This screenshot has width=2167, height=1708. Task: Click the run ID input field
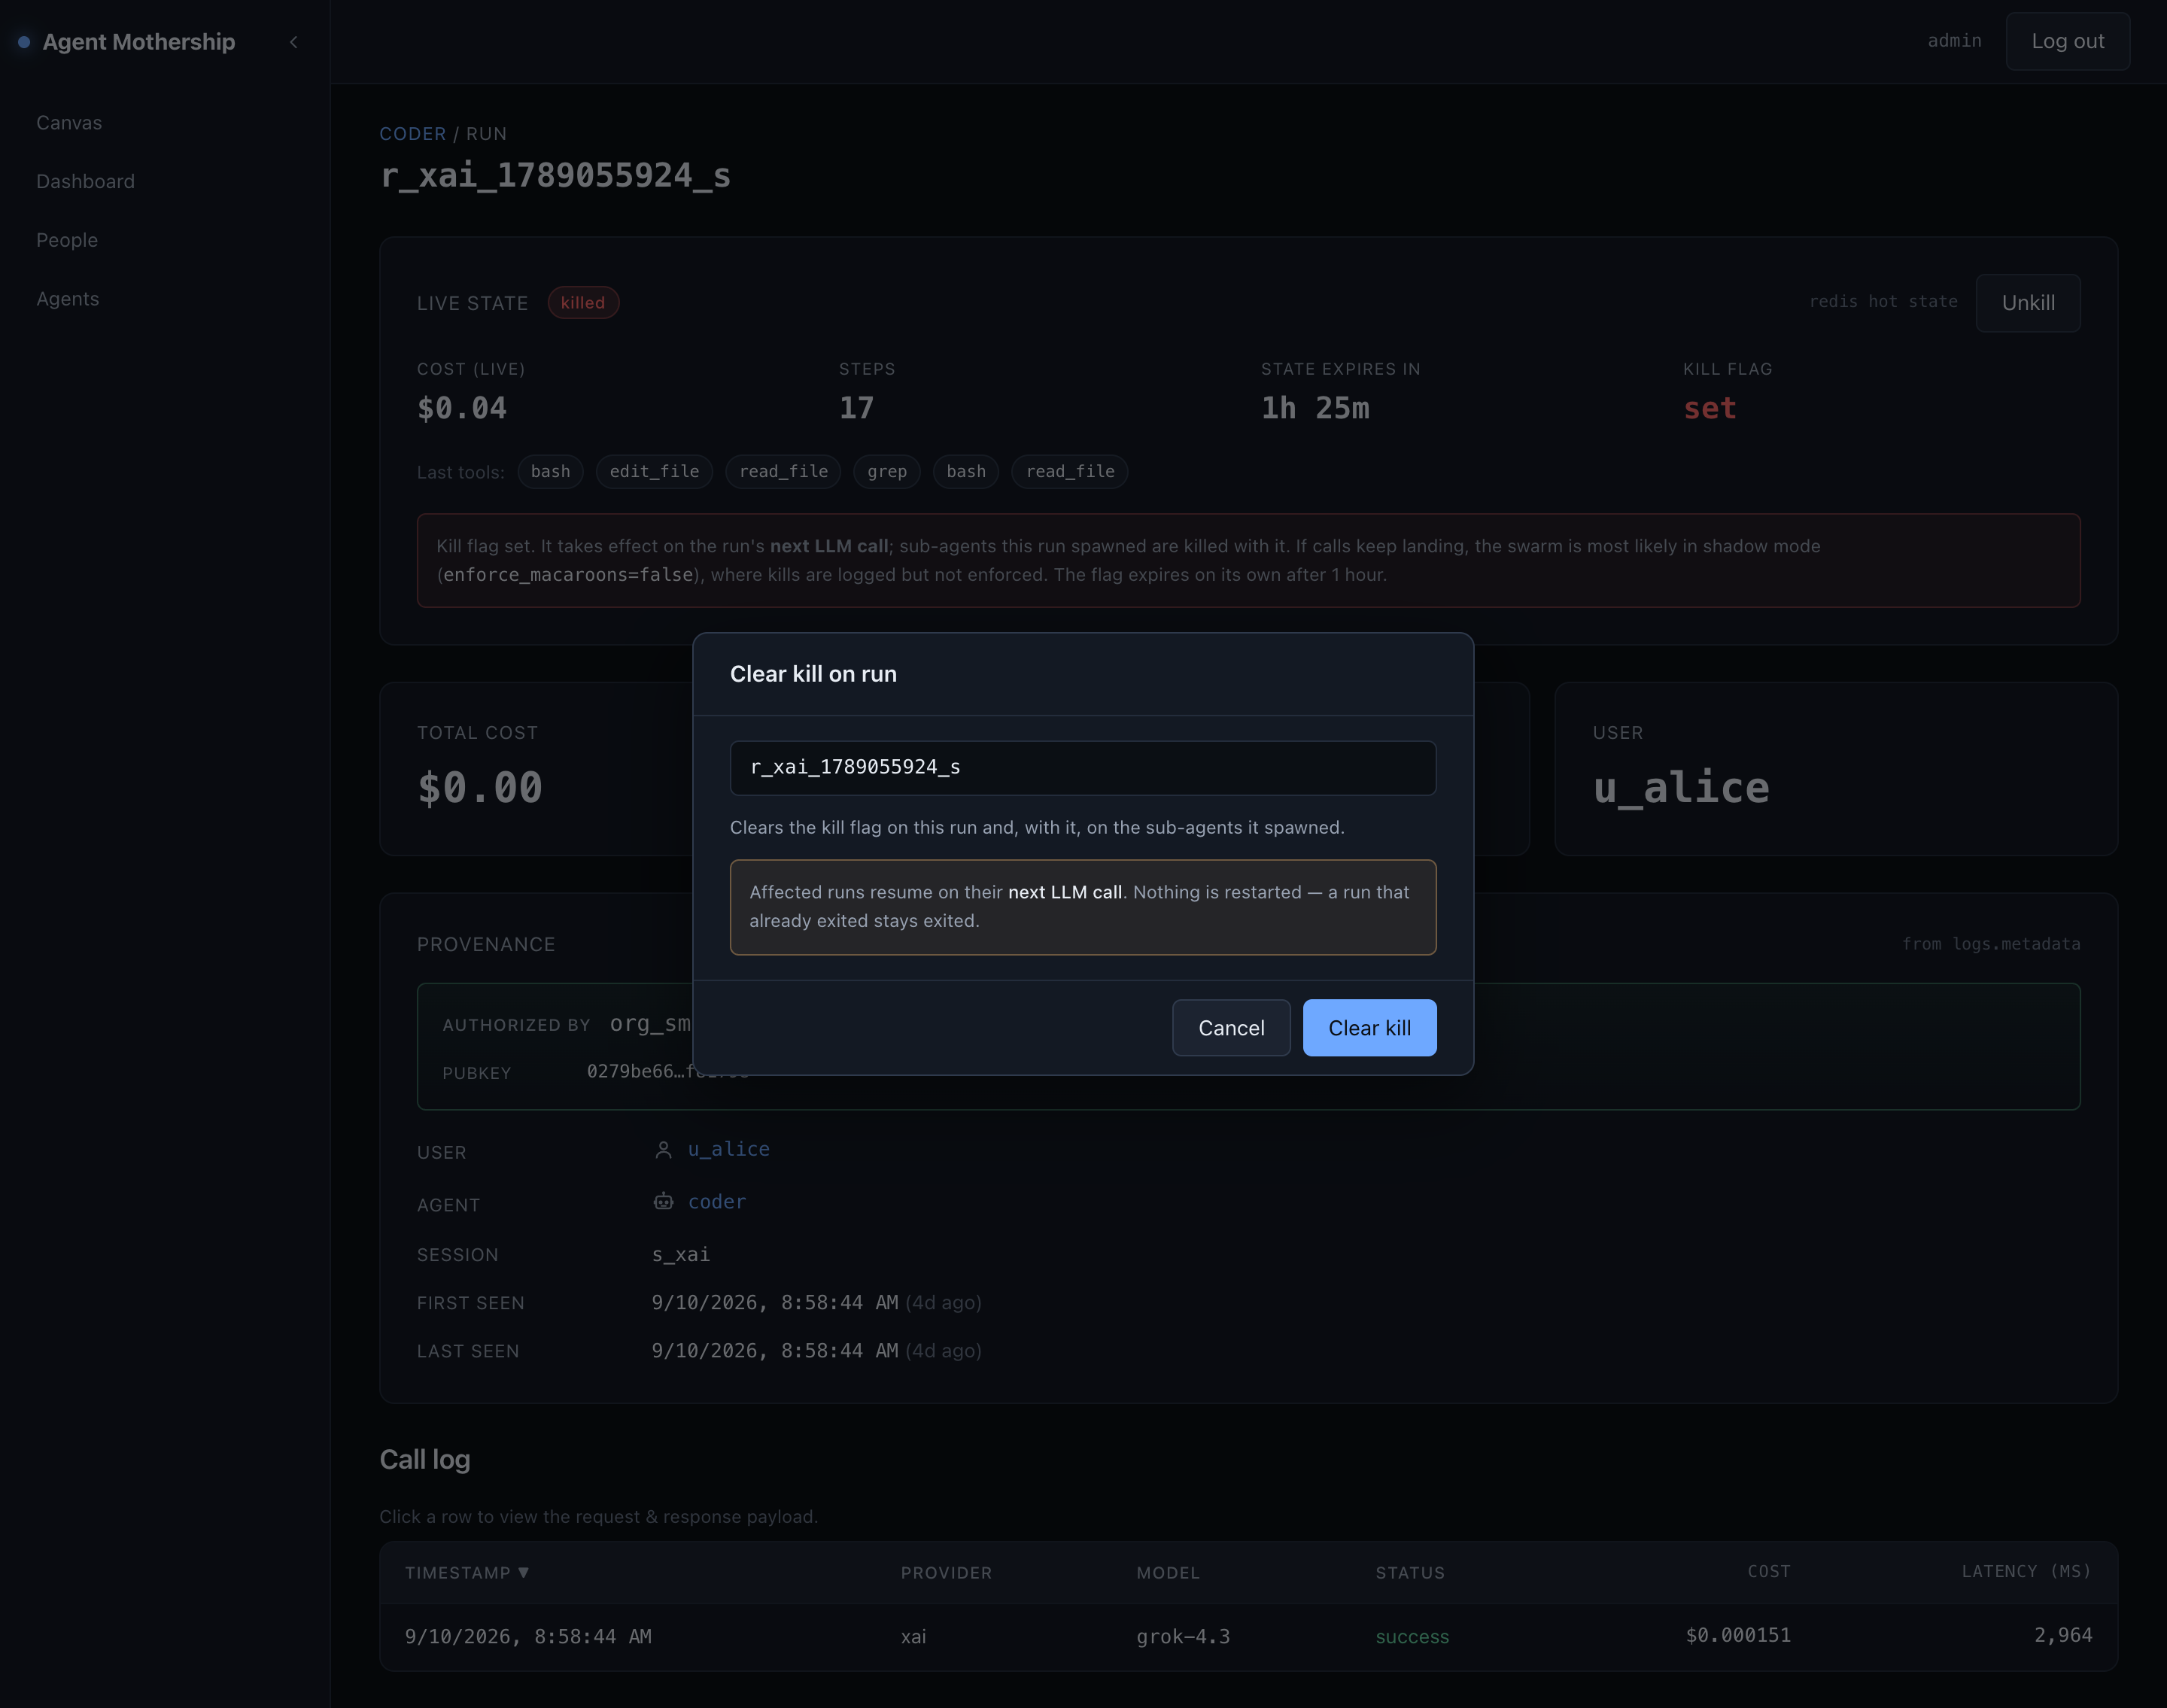click(1083, 768)
